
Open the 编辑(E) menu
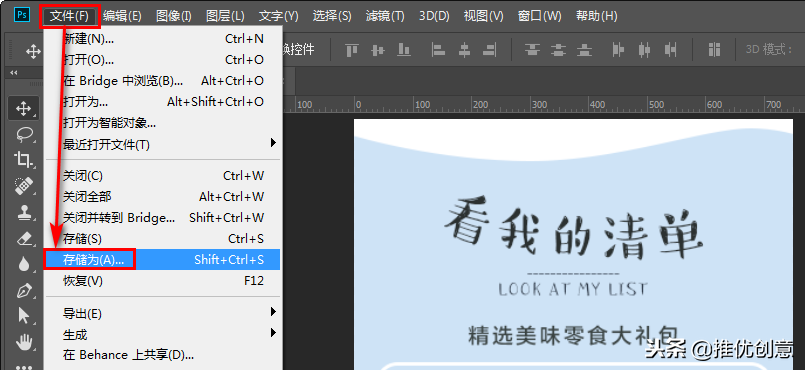[x=122, y=16]
